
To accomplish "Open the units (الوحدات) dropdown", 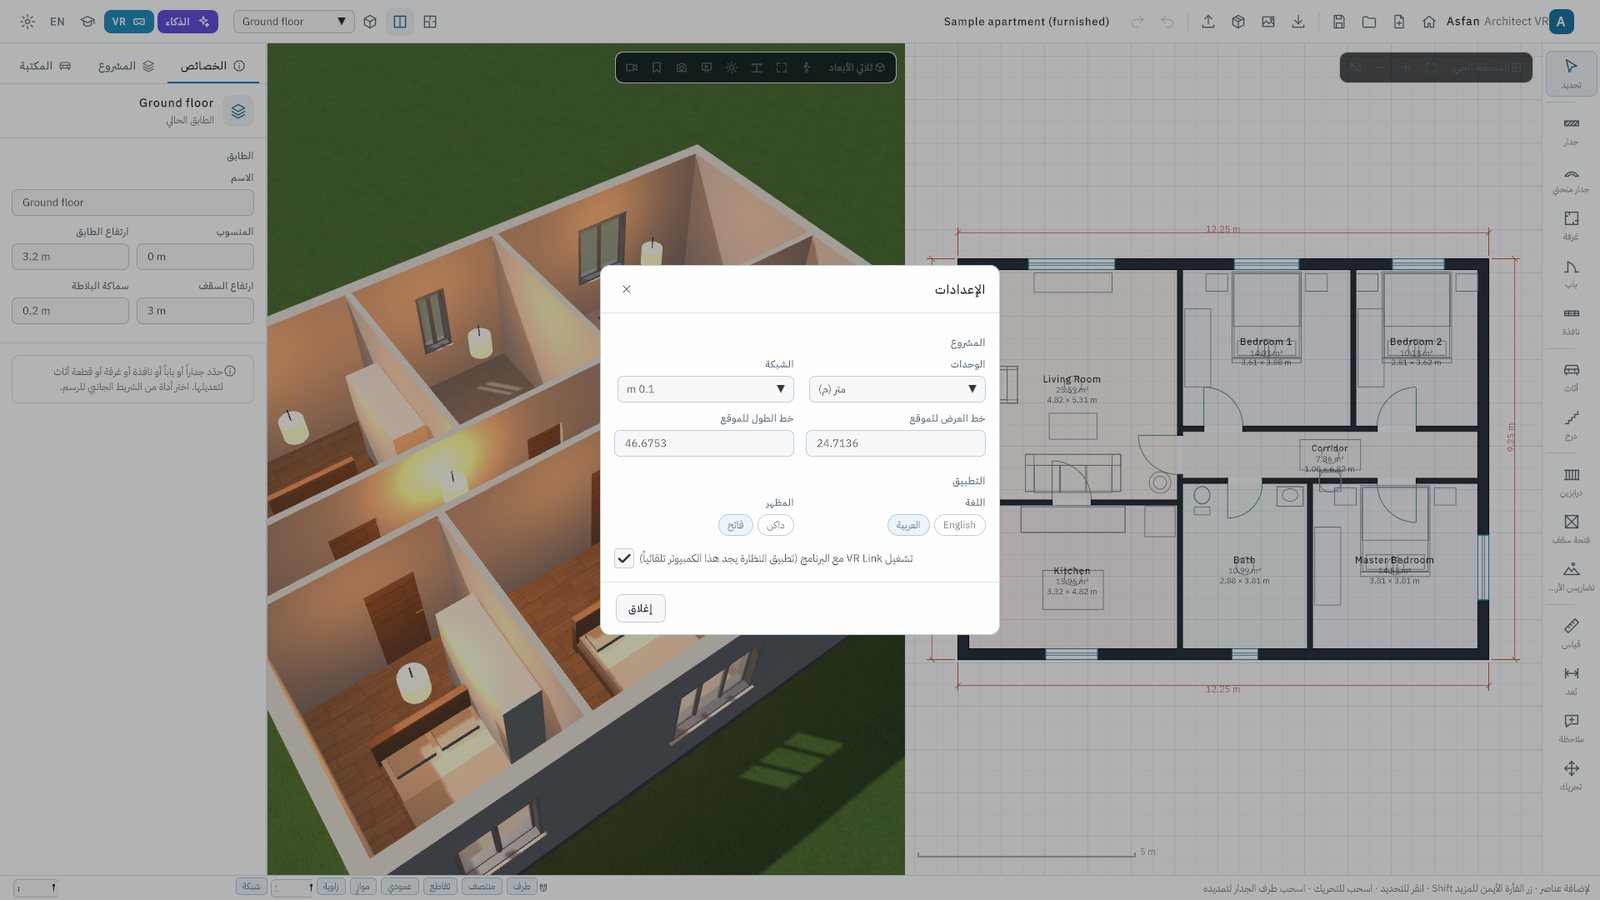I will [897, 389].
